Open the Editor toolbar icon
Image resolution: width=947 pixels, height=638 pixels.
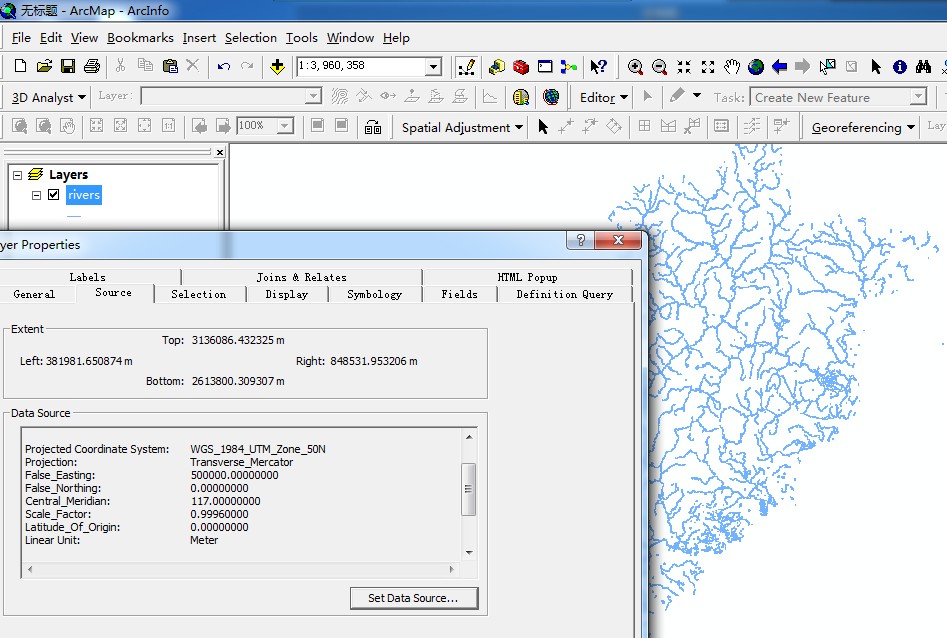tap(466, 66)
